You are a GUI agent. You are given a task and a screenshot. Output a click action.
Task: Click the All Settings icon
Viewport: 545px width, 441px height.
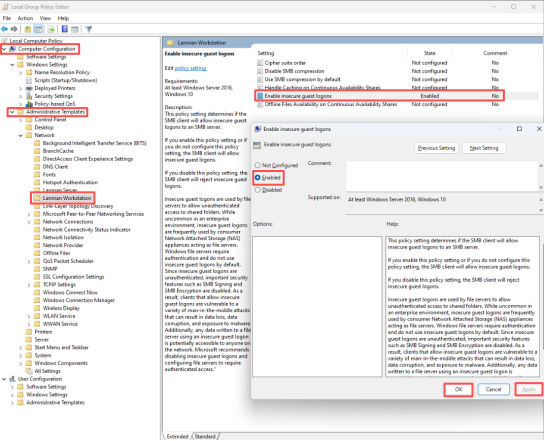pos(29,371)
